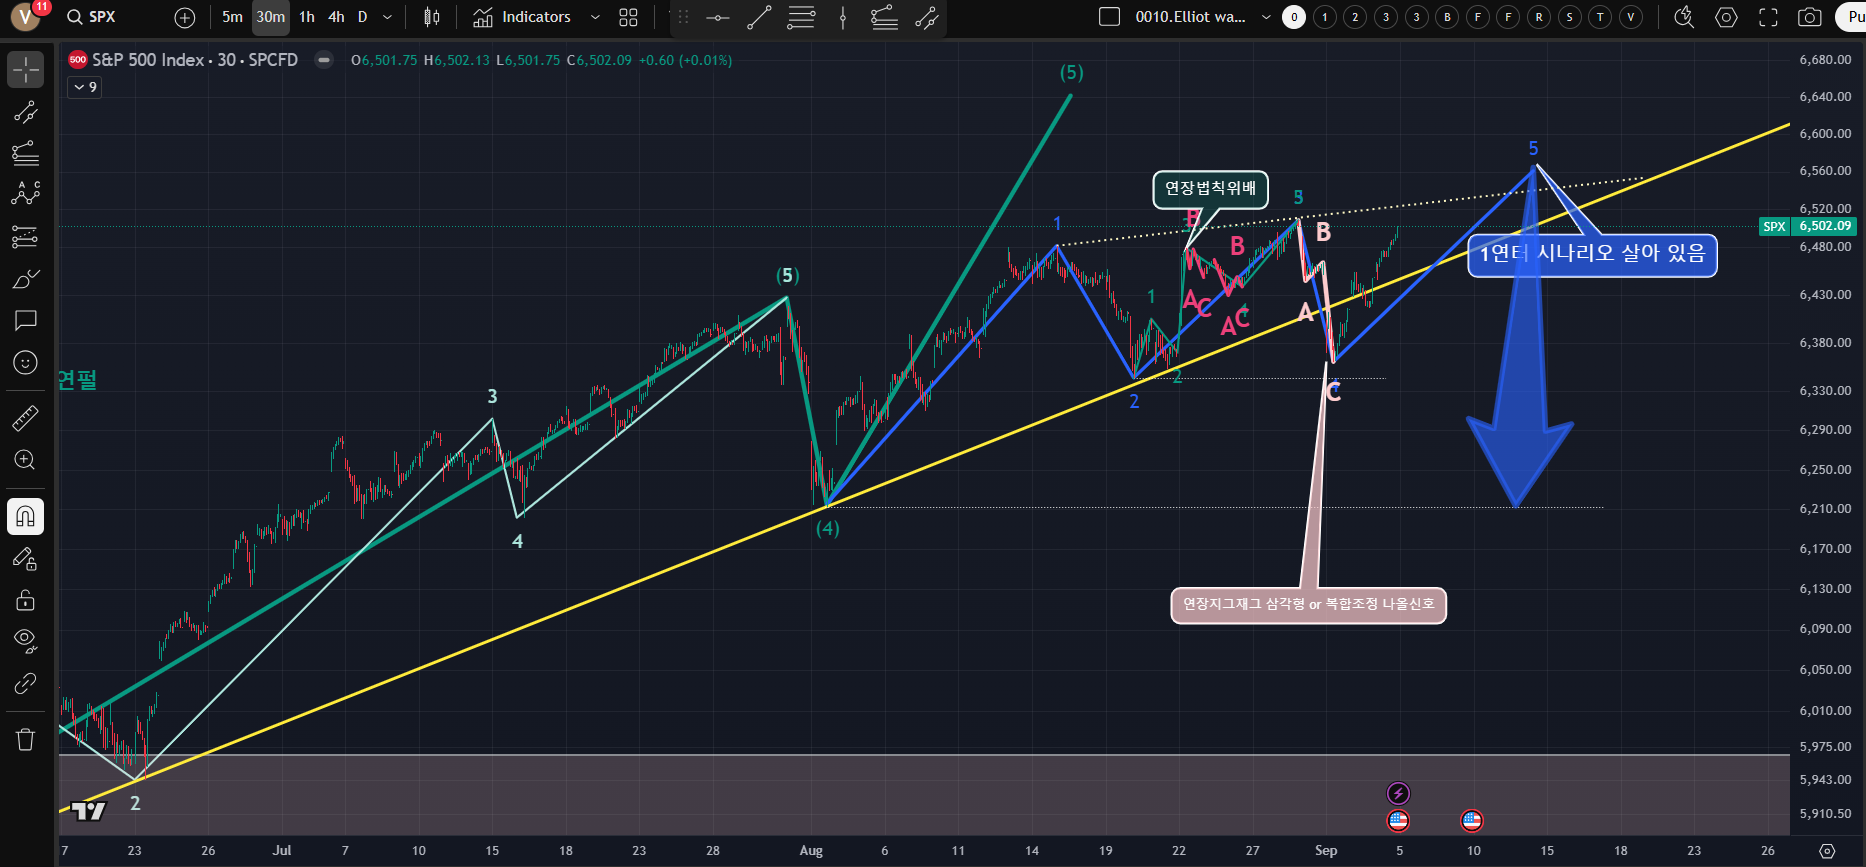Toggle magnet mode on left toolbar
The image size is (1866, 867).
pos(25,516)
